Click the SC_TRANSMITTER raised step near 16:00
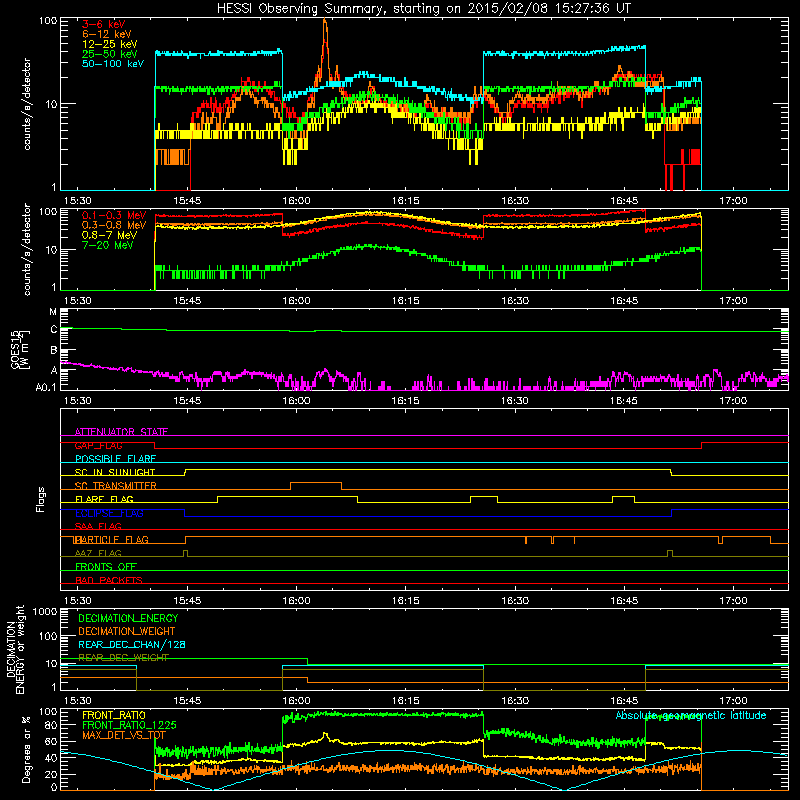The height and width of the screenshot is (800, 800). point(316,483)
